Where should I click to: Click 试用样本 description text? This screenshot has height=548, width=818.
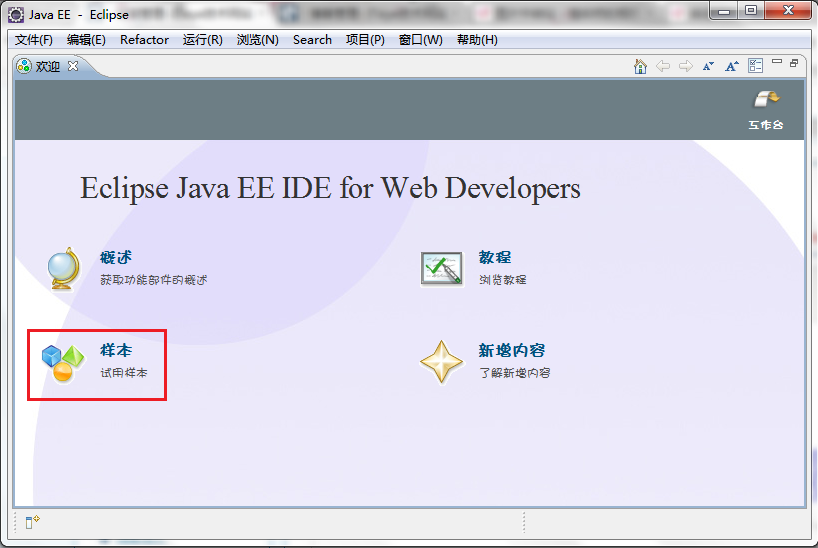pyautogui.click(x=124, y=373)
